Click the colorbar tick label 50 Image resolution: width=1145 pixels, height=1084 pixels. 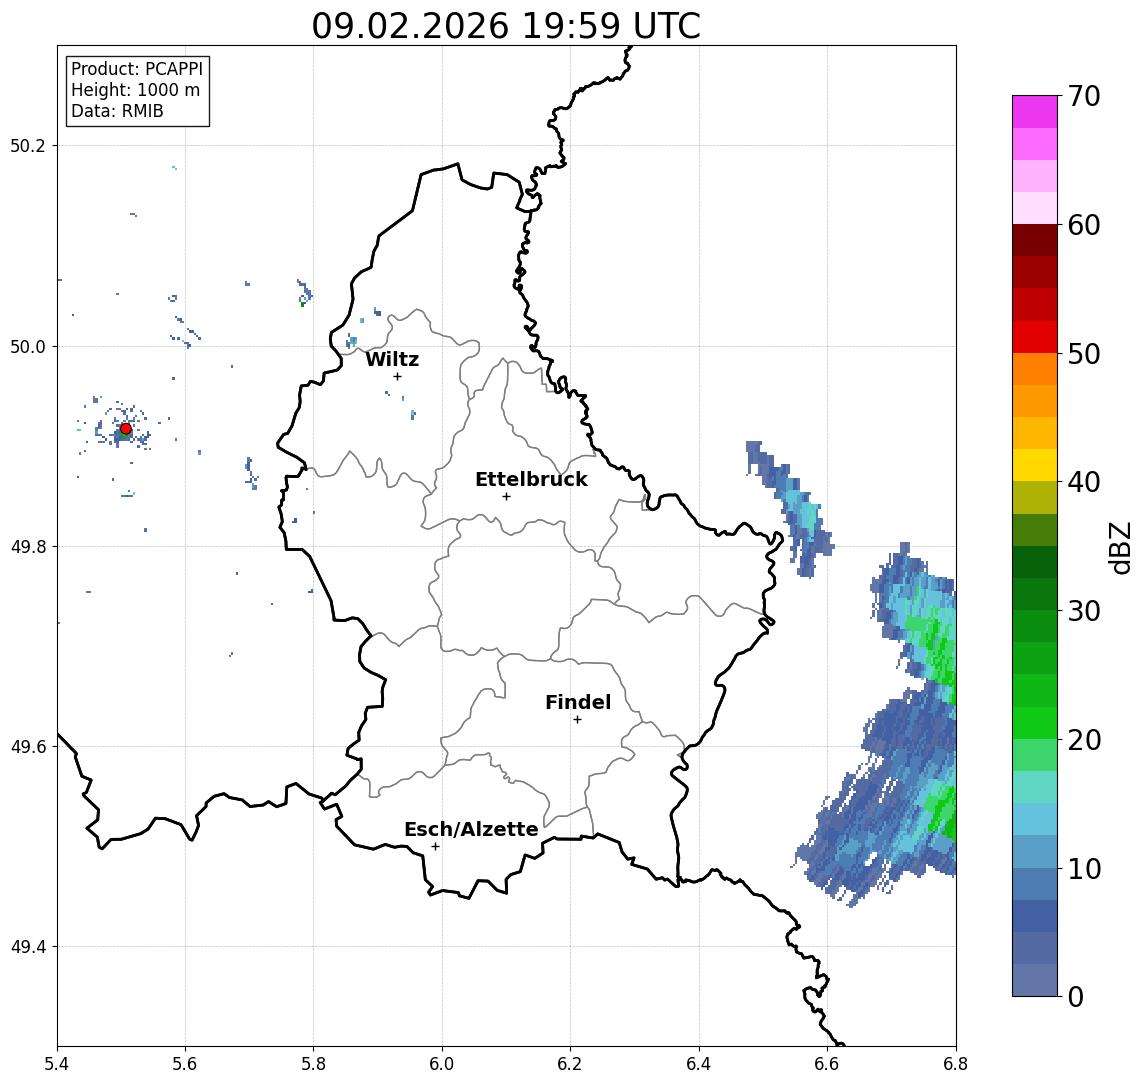(x=1084, y=354)
